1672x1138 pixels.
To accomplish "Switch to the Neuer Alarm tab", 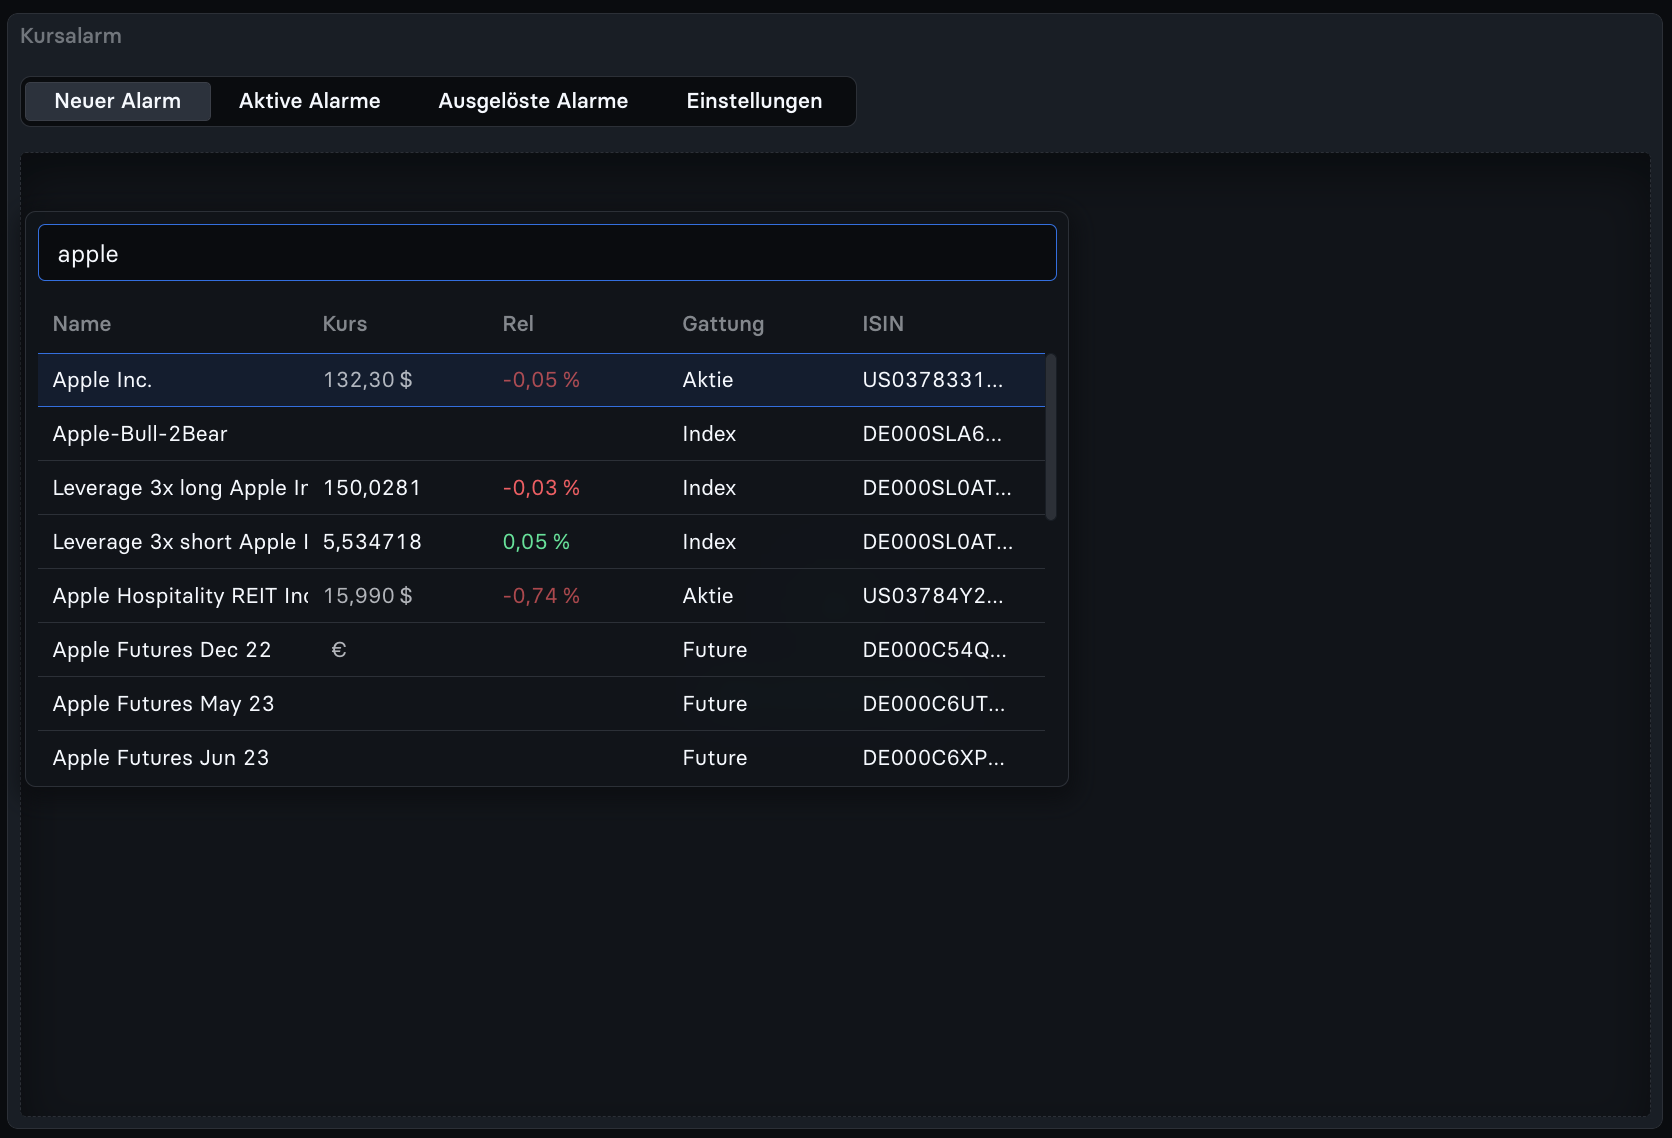I will pyautogui.click(x=117, y=101).
